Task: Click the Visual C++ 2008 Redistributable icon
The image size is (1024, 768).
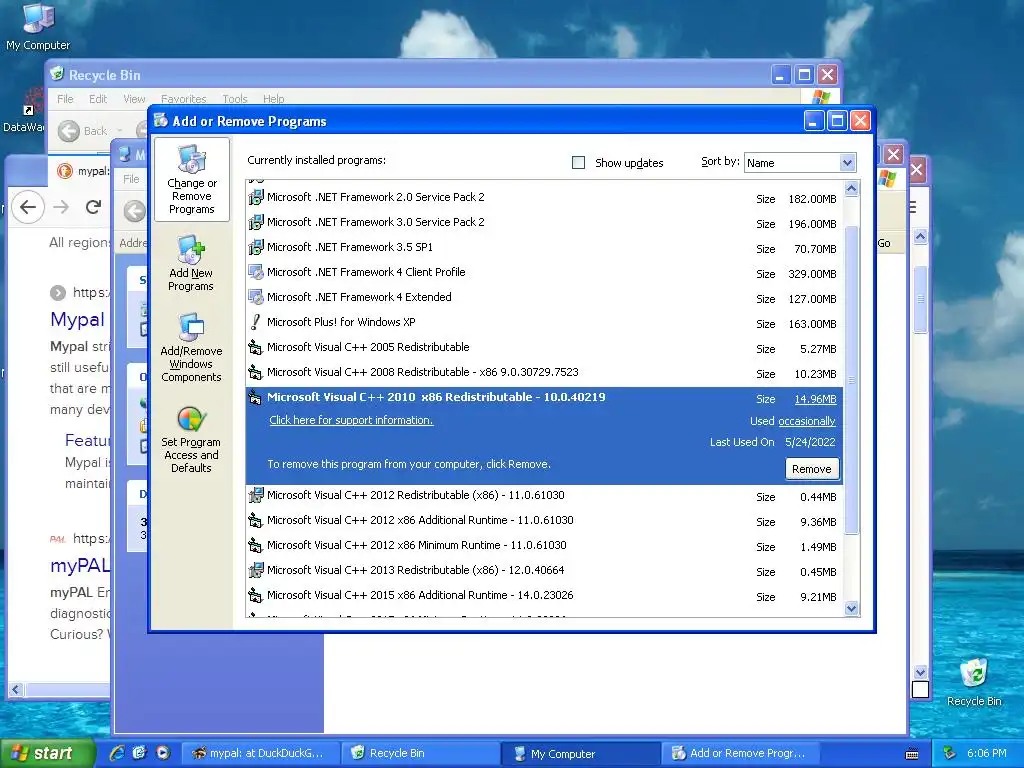Action: click(256, 372)
